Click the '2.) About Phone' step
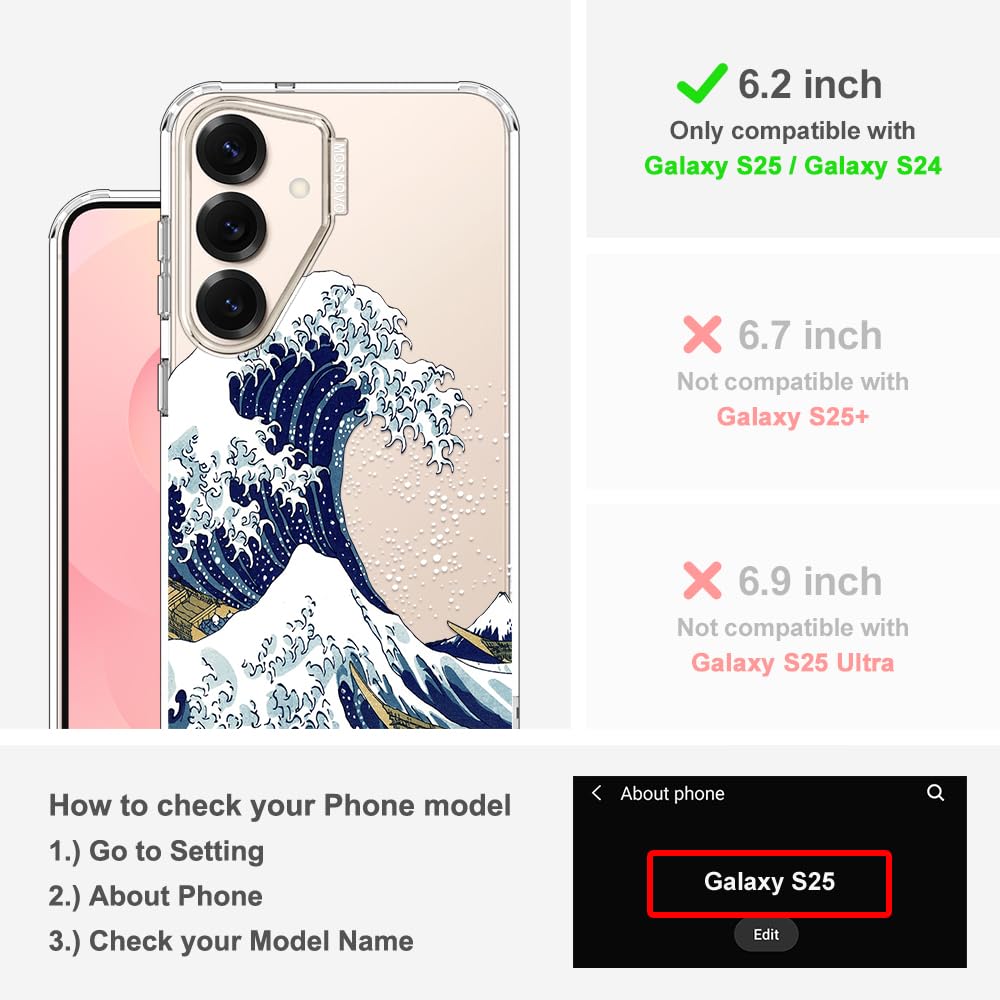 (x=156, y=896)
